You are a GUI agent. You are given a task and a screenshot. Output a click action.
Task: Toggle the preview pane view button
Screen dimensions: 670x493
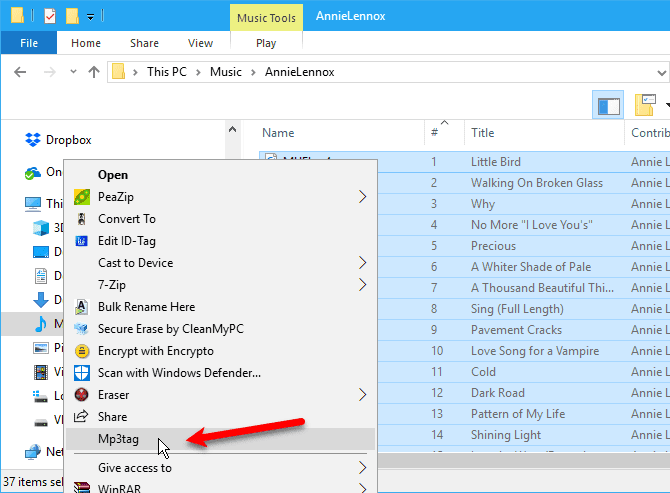click(x=608, y=105)
